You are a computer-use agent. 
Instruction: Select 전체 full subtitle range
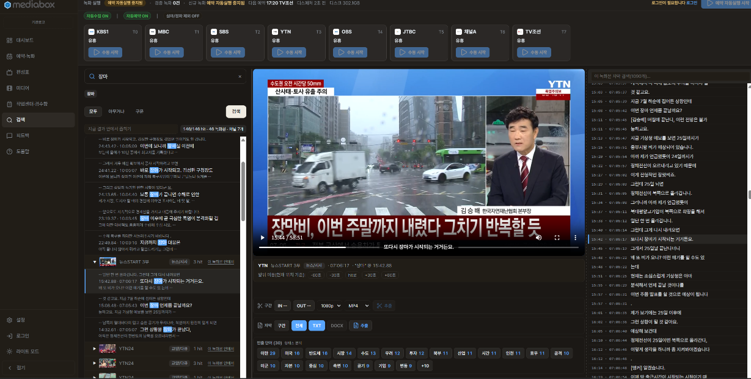tap(299, 326)
